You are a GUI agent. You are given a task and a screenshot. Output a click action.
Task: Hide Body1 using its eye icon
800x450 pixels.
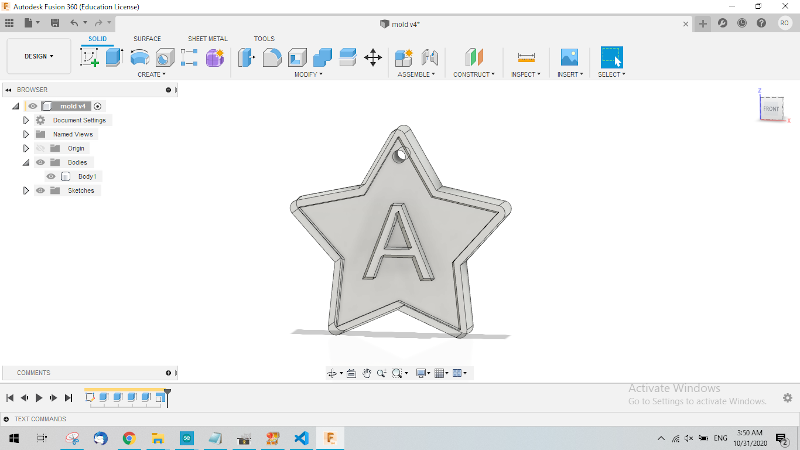(51, 177)
